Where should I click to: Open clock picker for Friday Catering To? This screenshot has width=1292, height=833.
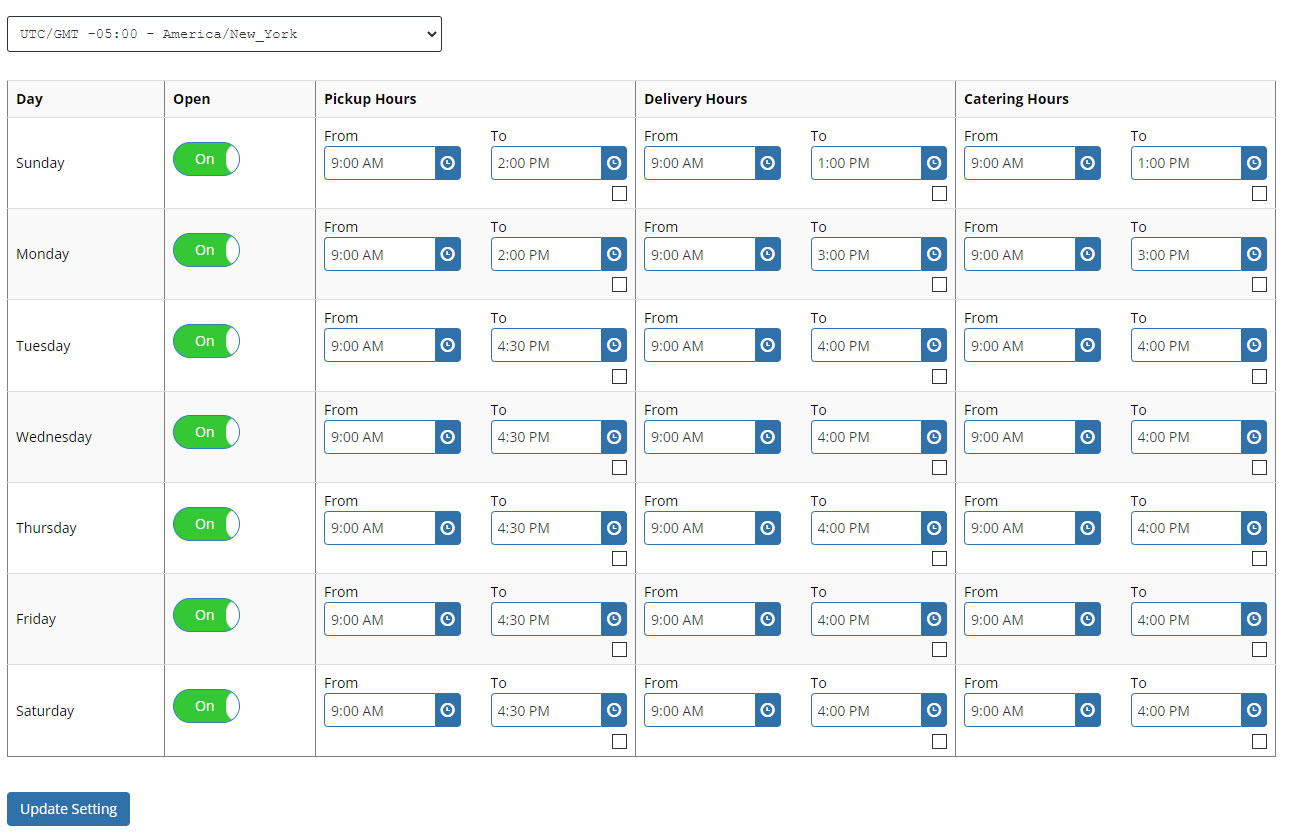click(1254, 619)
